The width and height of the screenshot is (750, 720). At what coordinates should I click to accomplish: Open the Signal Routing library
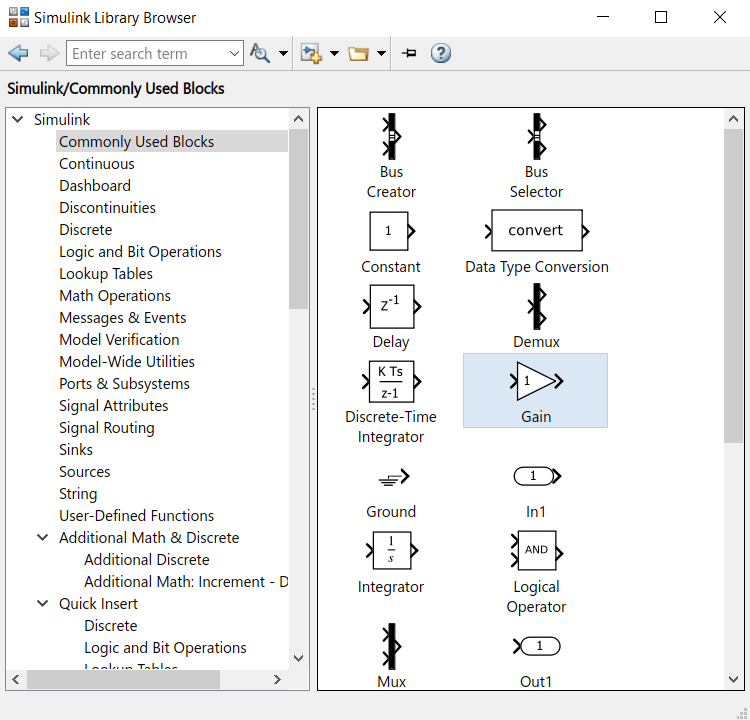point(107,427)
